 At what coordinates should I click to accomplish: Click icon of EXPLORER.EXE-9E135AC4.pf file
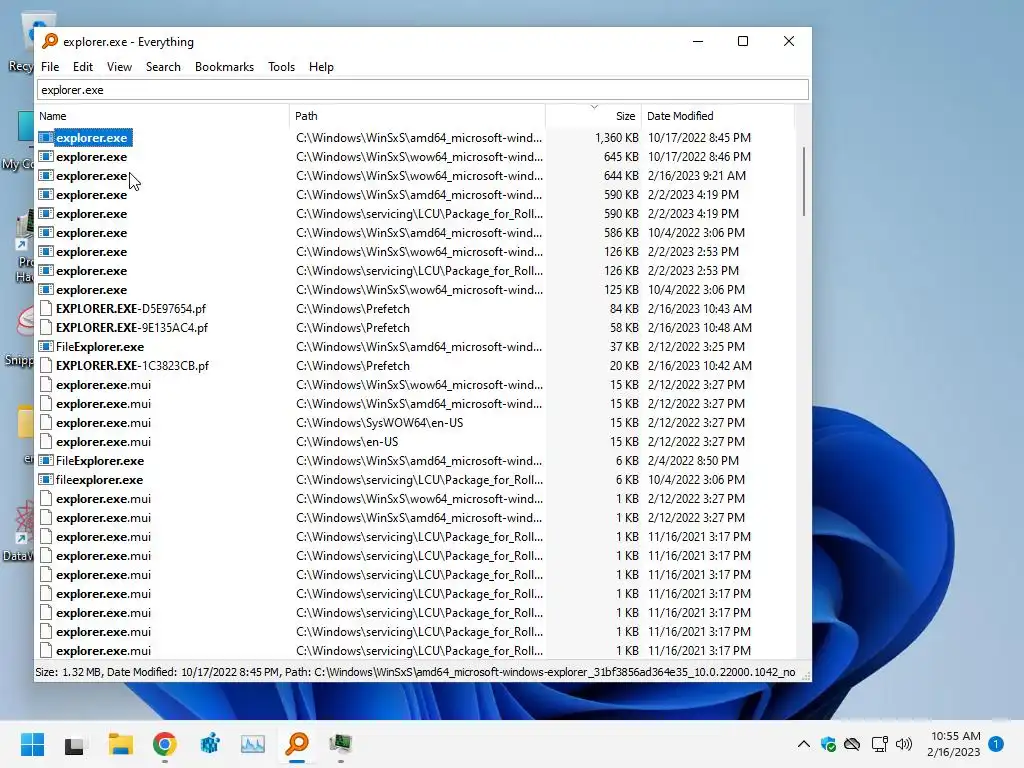pyautogui.click(x=46, y=328)
